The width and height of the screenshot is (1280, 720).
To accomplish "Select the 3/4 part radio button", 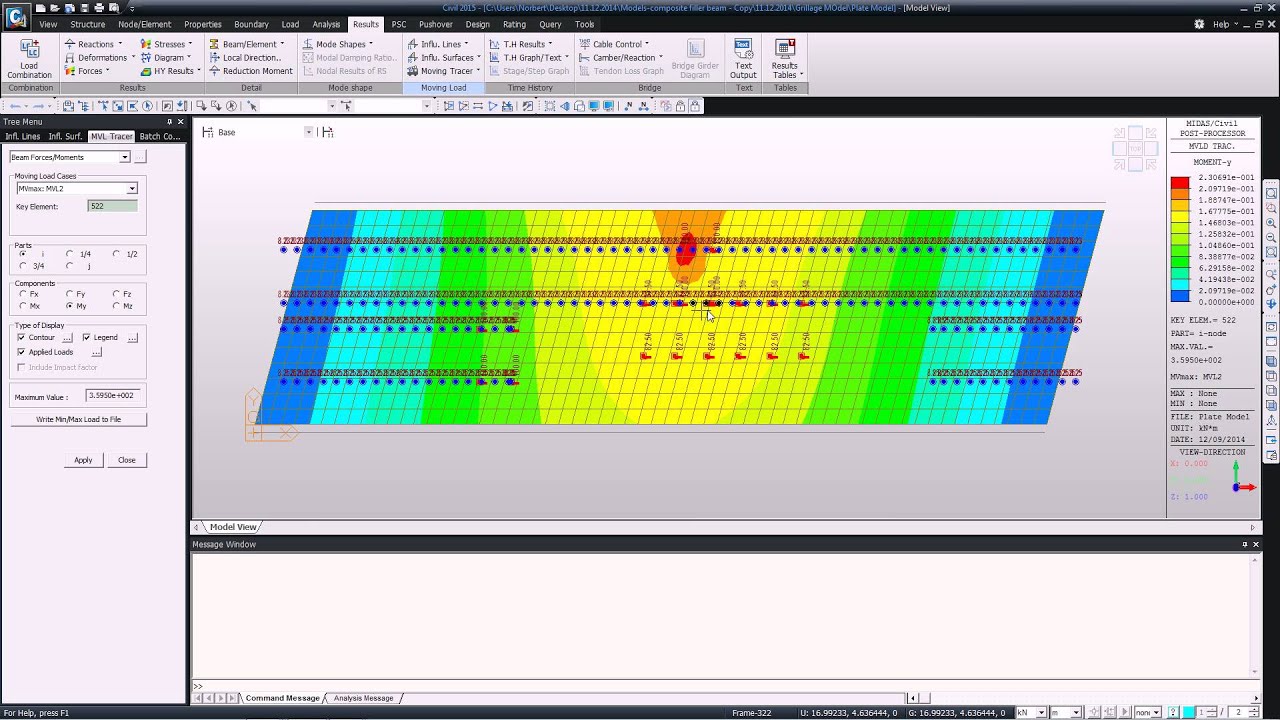I will pos(22,266).
